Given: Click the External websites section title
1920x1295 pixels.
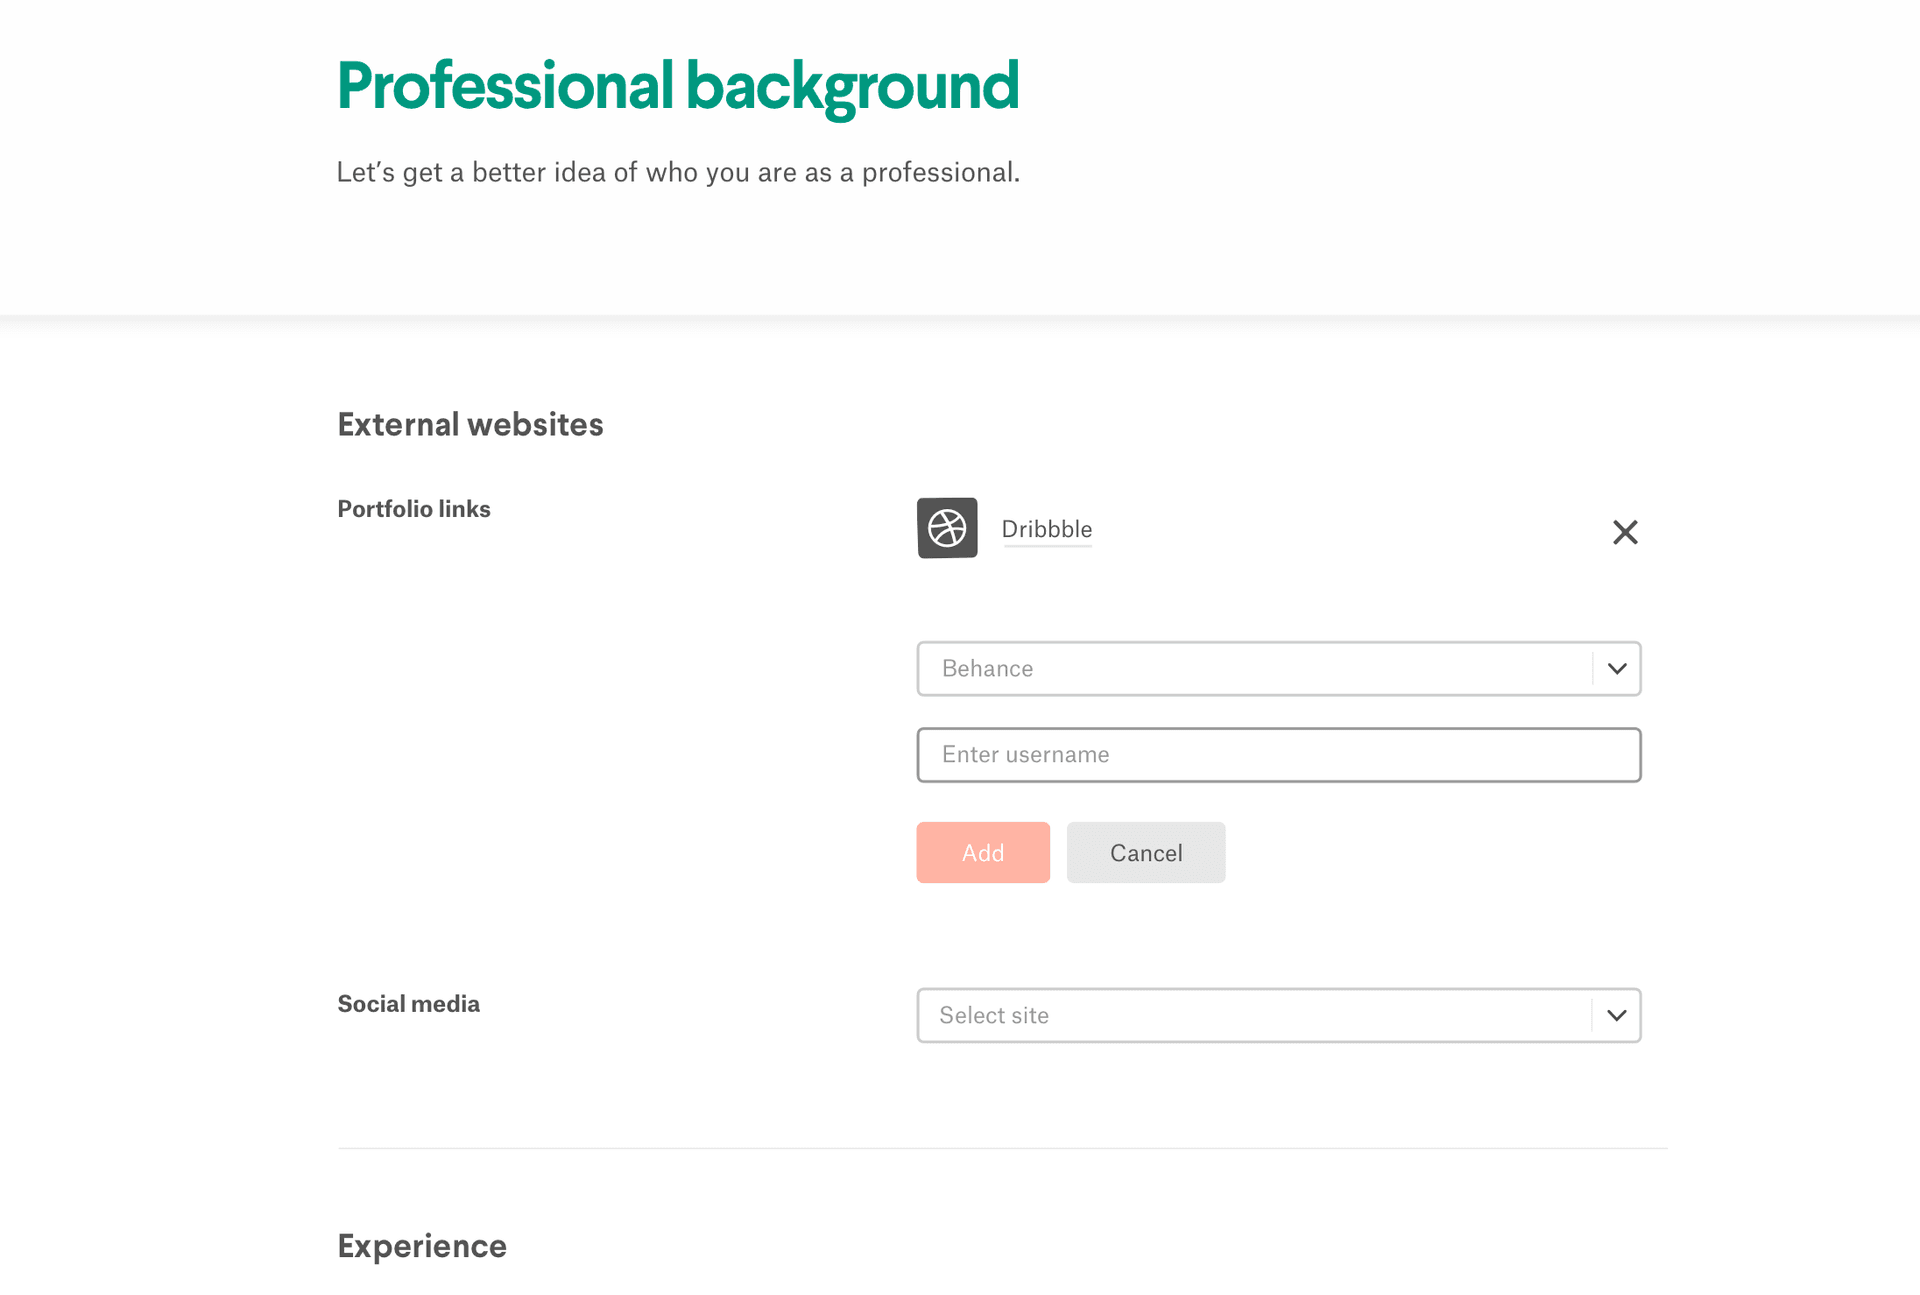Looking at the screenshot, I should coord(470,424).
